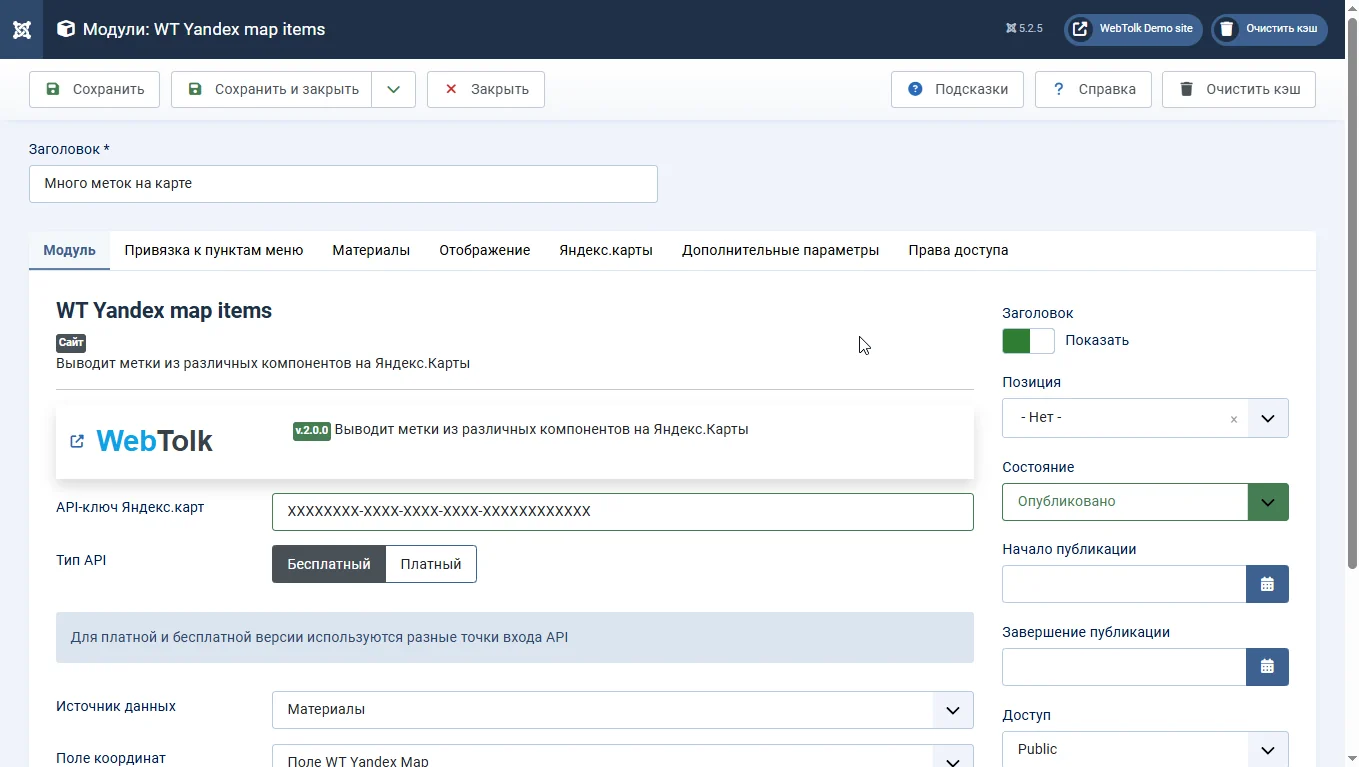Screen dimensions: 1359x767
Task: Open the Поле координат dropdown
Action: (622, 756)
